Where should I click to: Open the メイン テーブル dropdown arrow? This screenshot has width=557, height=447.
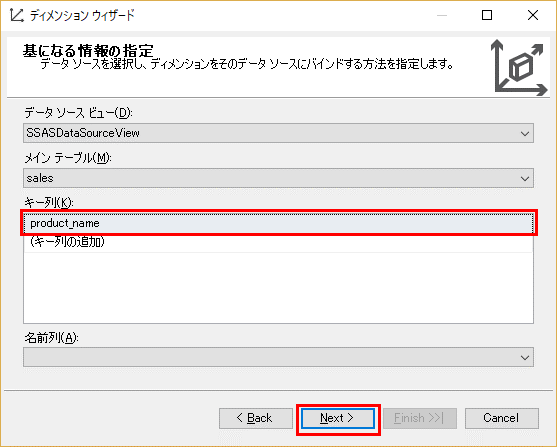(525, 178)
